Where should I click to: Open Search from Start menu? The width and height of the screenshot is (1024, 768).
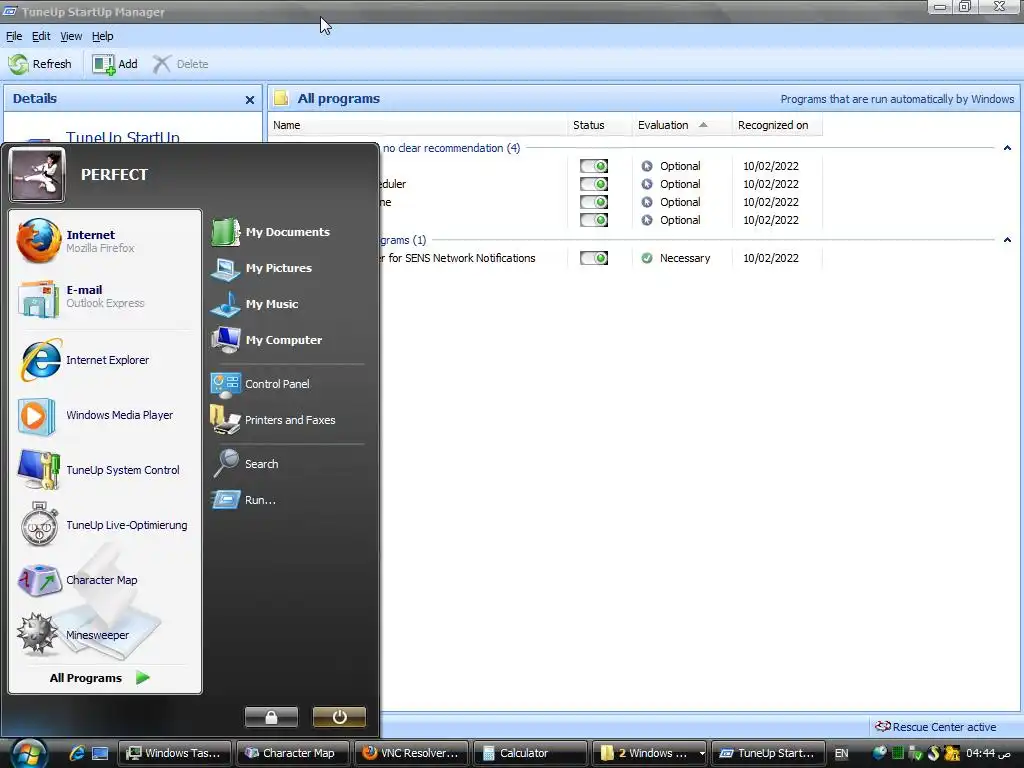coord(287,464)
